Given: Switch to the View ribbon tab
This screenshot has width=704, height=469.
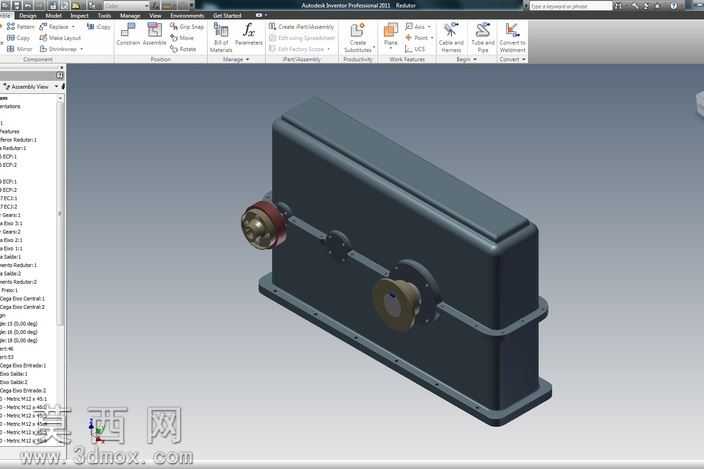Looking at the screenshot, I should tap(155, 15).
